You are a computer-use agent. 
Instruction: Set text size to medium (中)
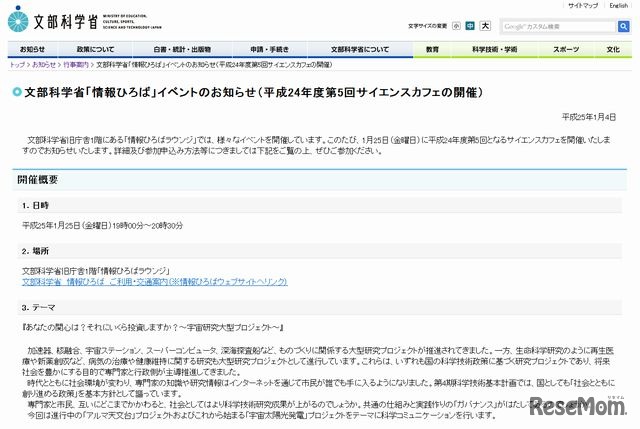470,26
